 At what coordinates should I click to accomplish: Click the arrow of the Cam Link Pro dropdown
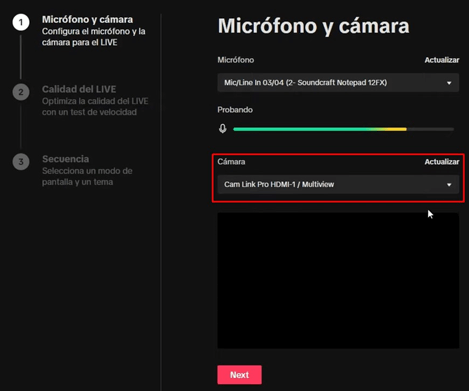[449, 185]
